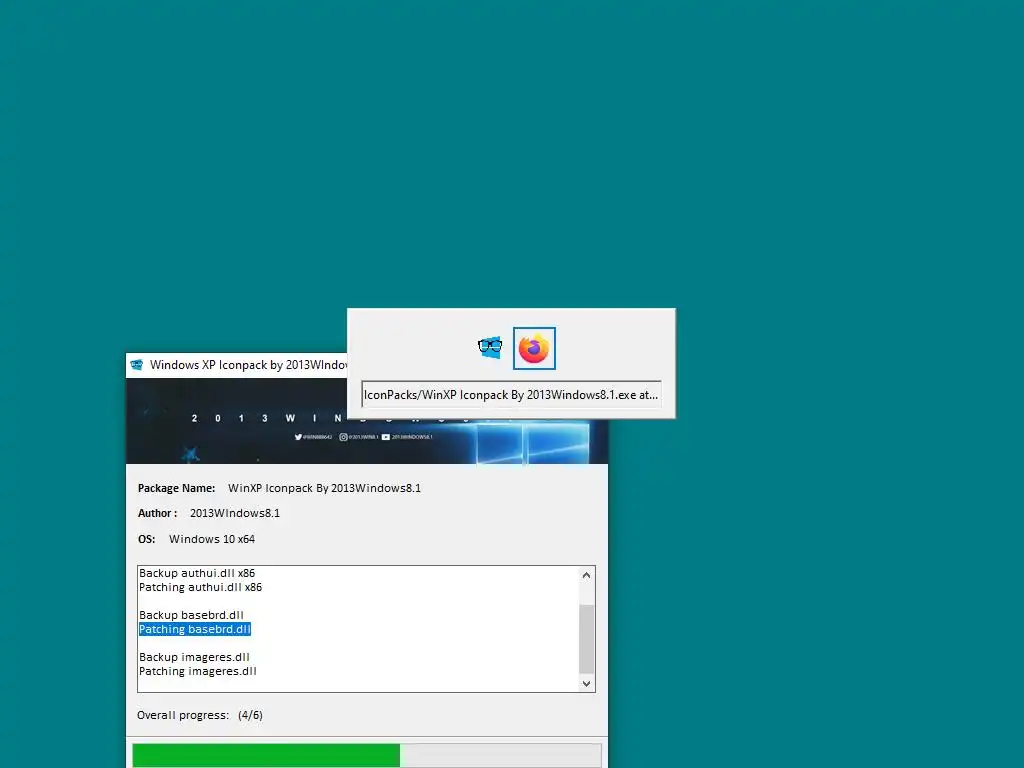Click the installer window title text

coord(248,364)
